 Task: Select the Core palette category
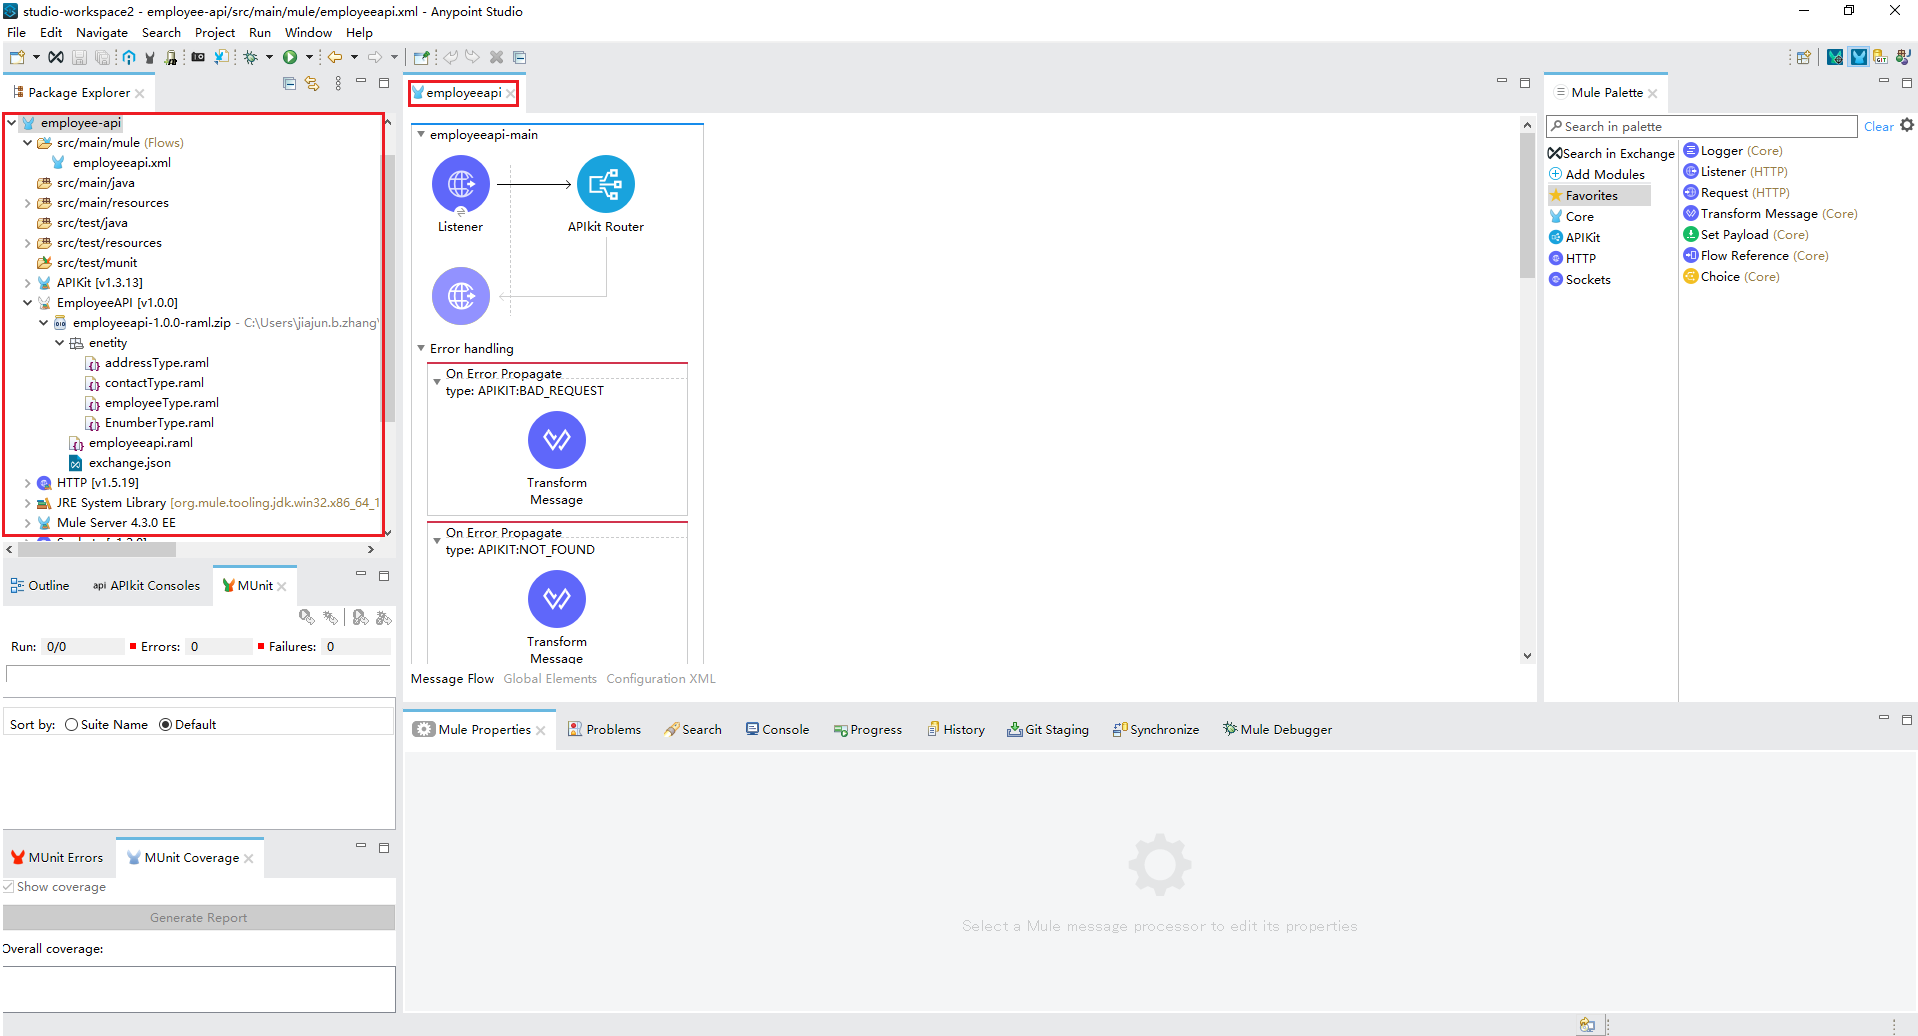point(1571,217)
